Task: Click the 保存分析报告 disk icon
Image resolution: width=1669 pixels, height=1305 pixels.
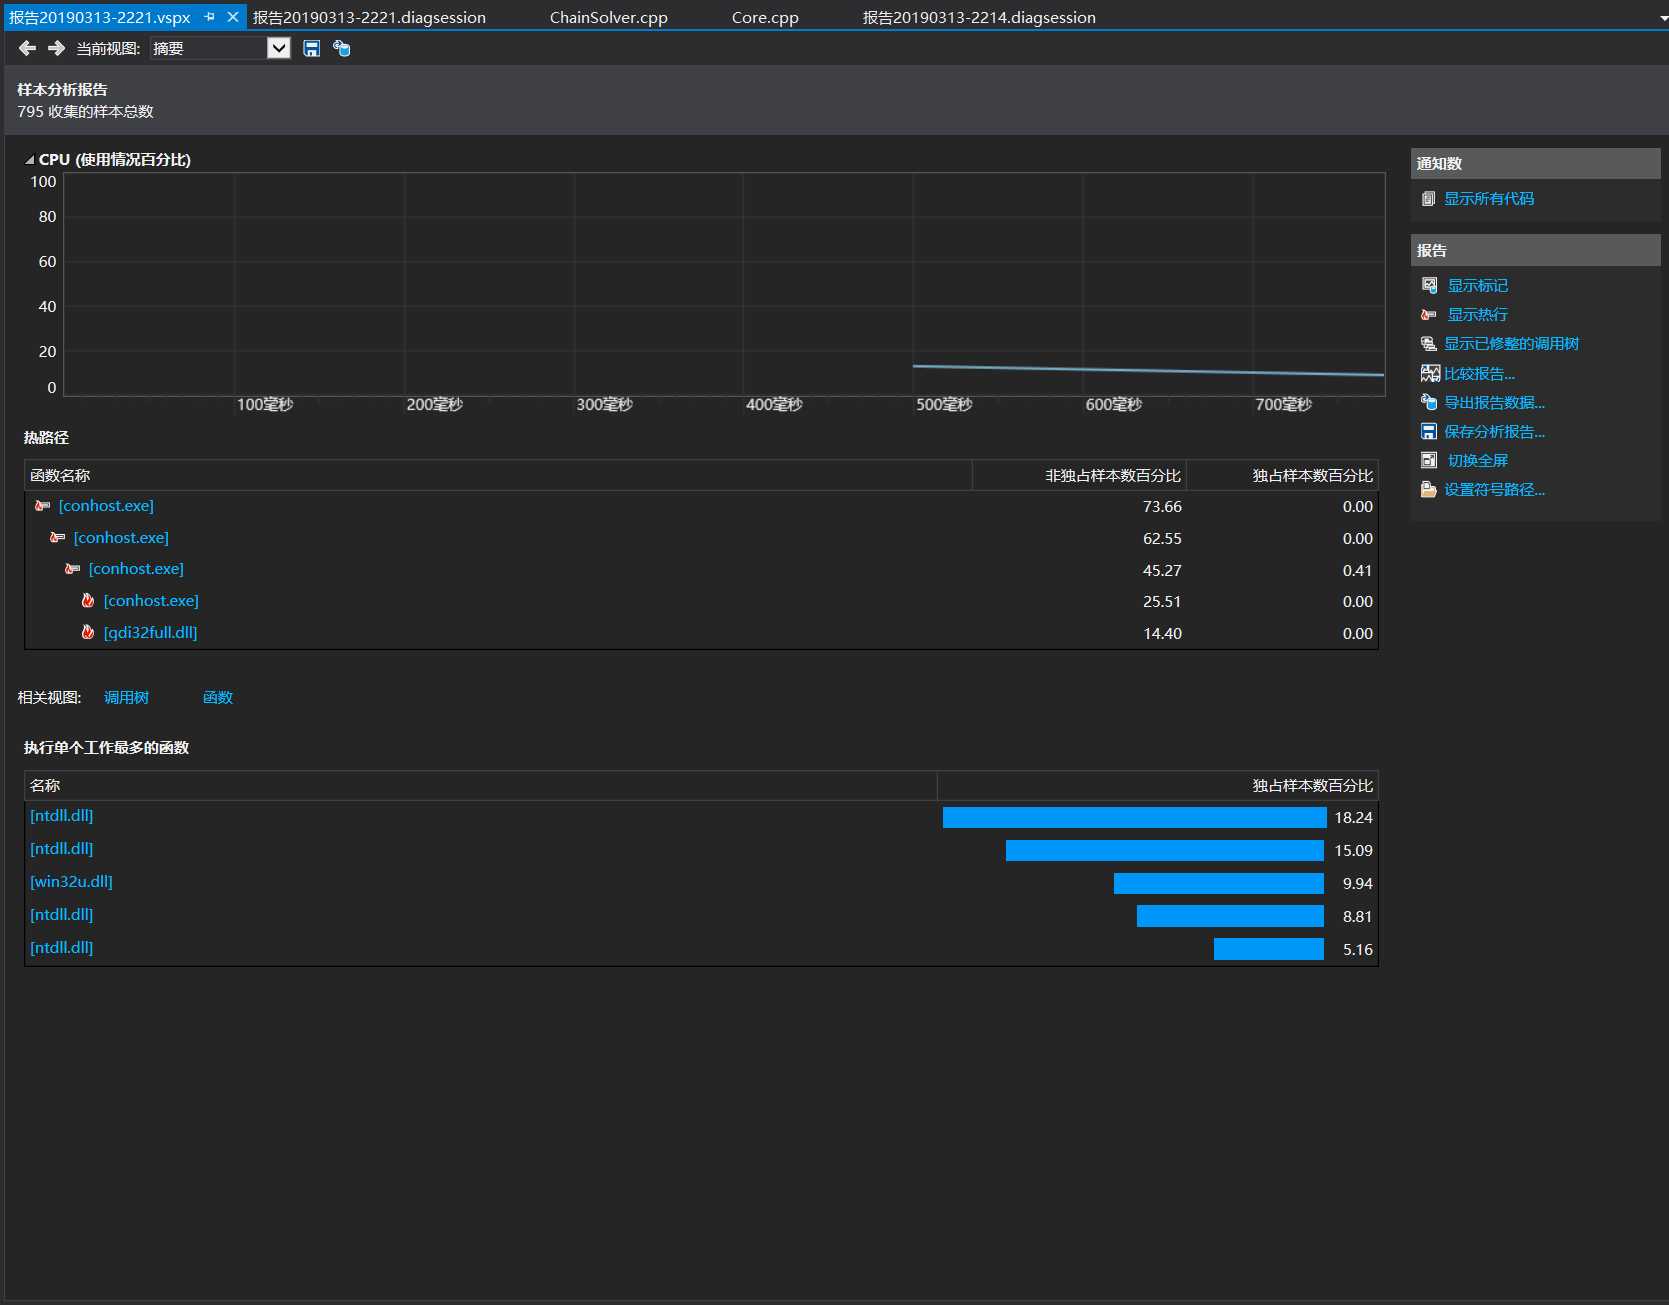Action: click(1429, 432)
